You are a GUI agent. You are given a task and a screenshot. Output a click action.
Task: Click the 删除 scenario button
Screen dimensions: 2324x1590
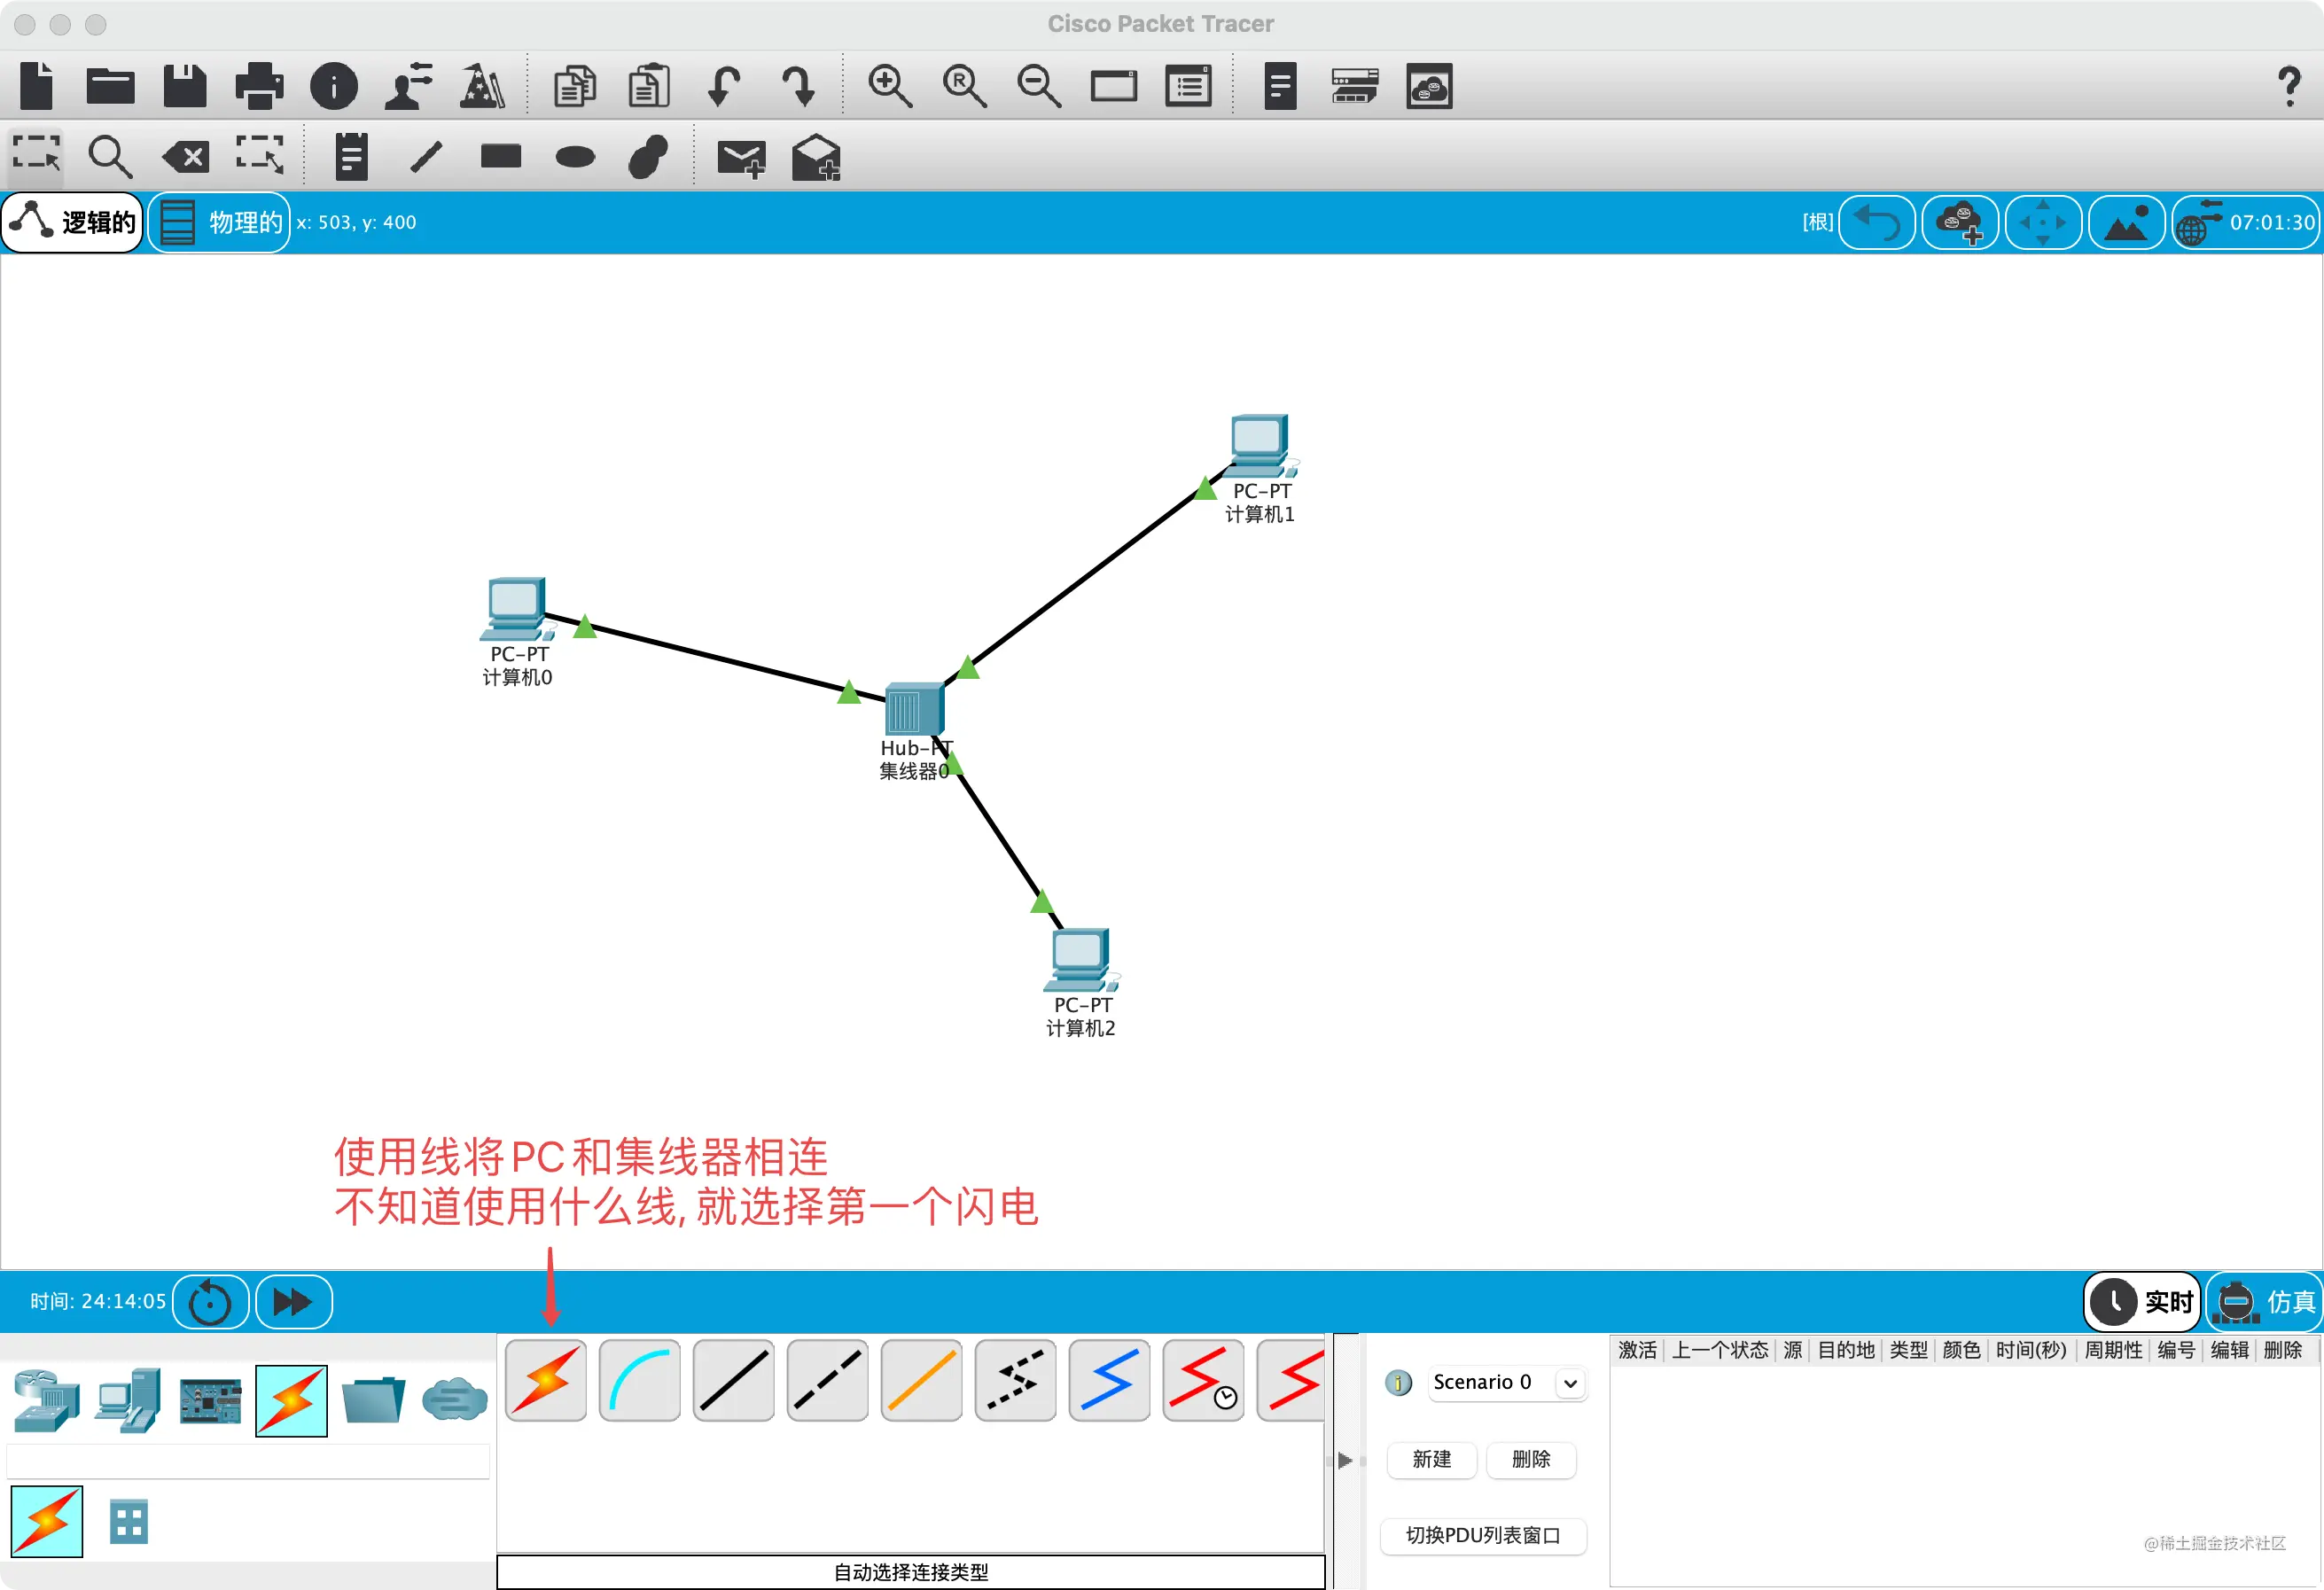1531,1459
